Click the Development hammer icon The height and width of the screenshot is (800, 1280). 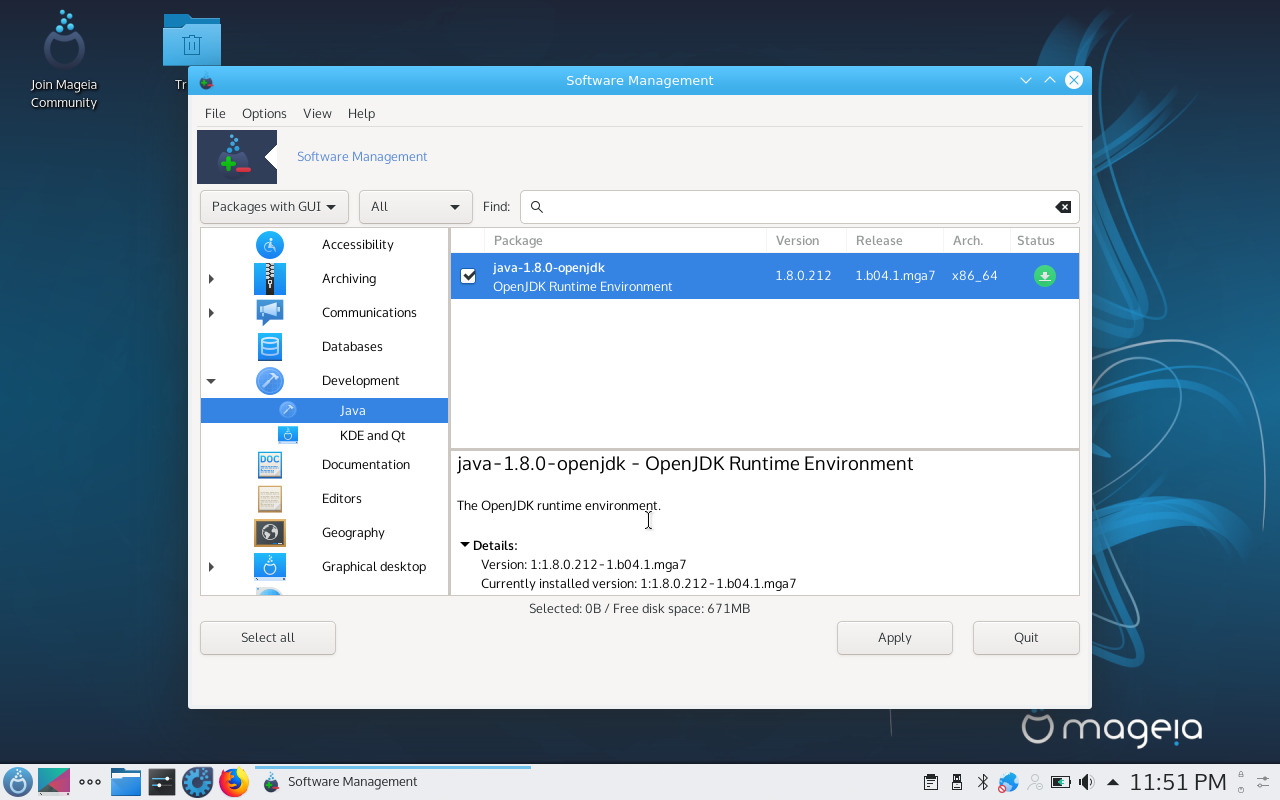tap(270, 381)
